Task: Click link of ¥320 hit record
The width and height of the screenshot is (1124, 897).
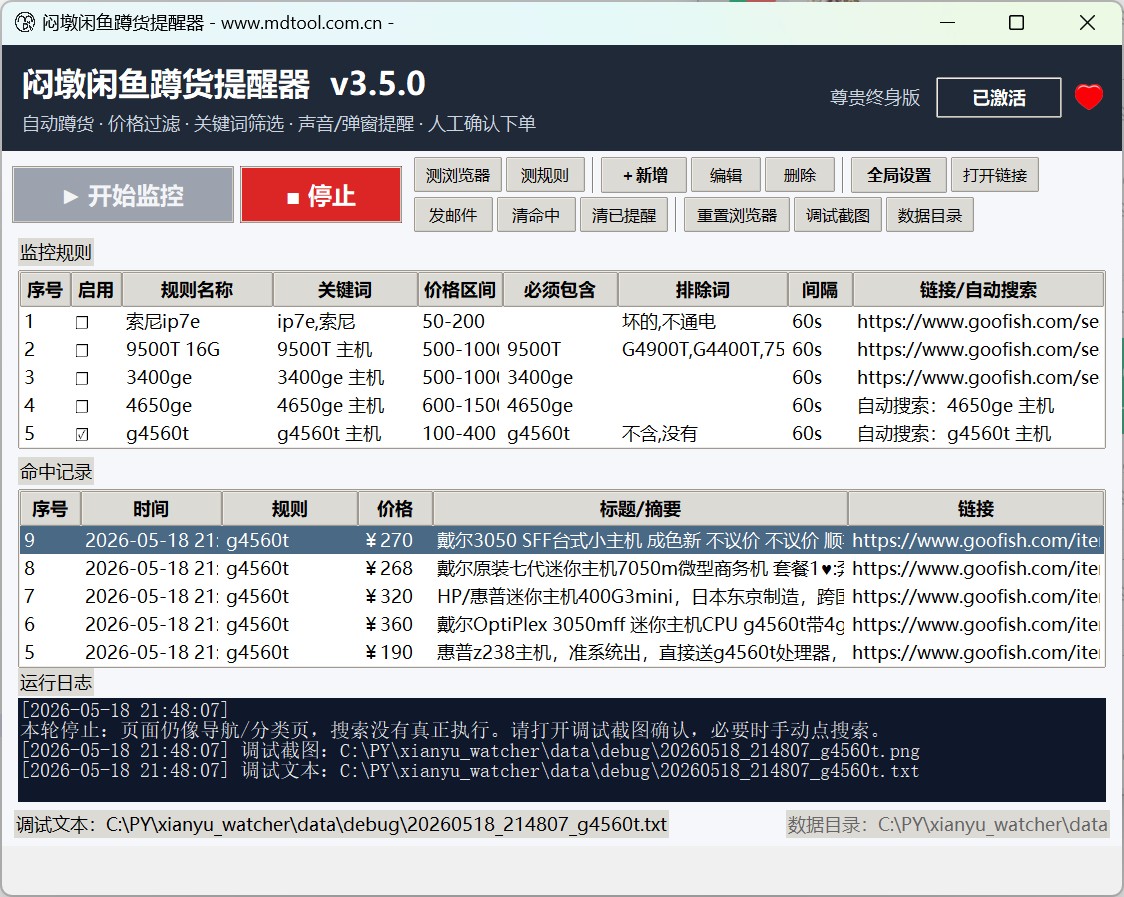Action: point(976,596)
